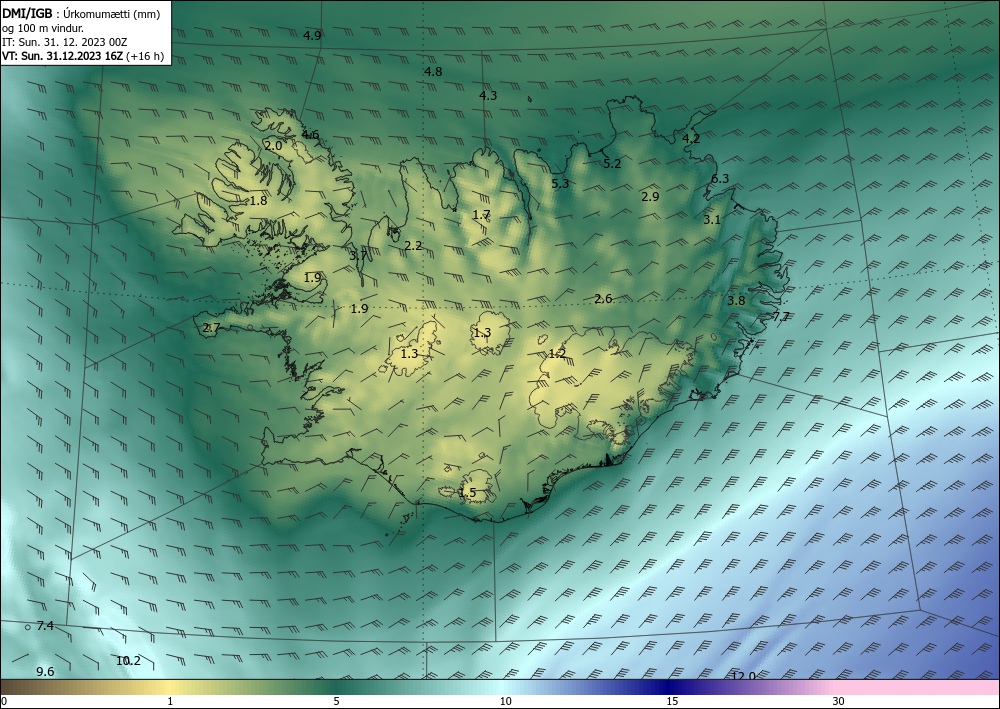Click the legend tick label 1
Image resolution: width=1000 pixels, height=709 pixels.
(170, 701)
